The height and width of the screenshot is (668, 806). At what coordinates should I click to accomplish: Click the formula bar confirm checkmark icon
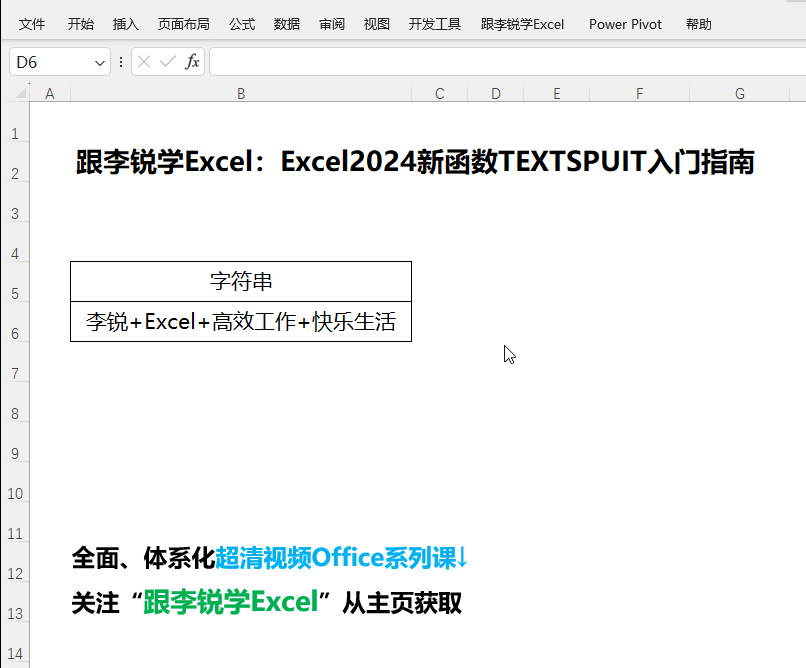pos(168,62)
